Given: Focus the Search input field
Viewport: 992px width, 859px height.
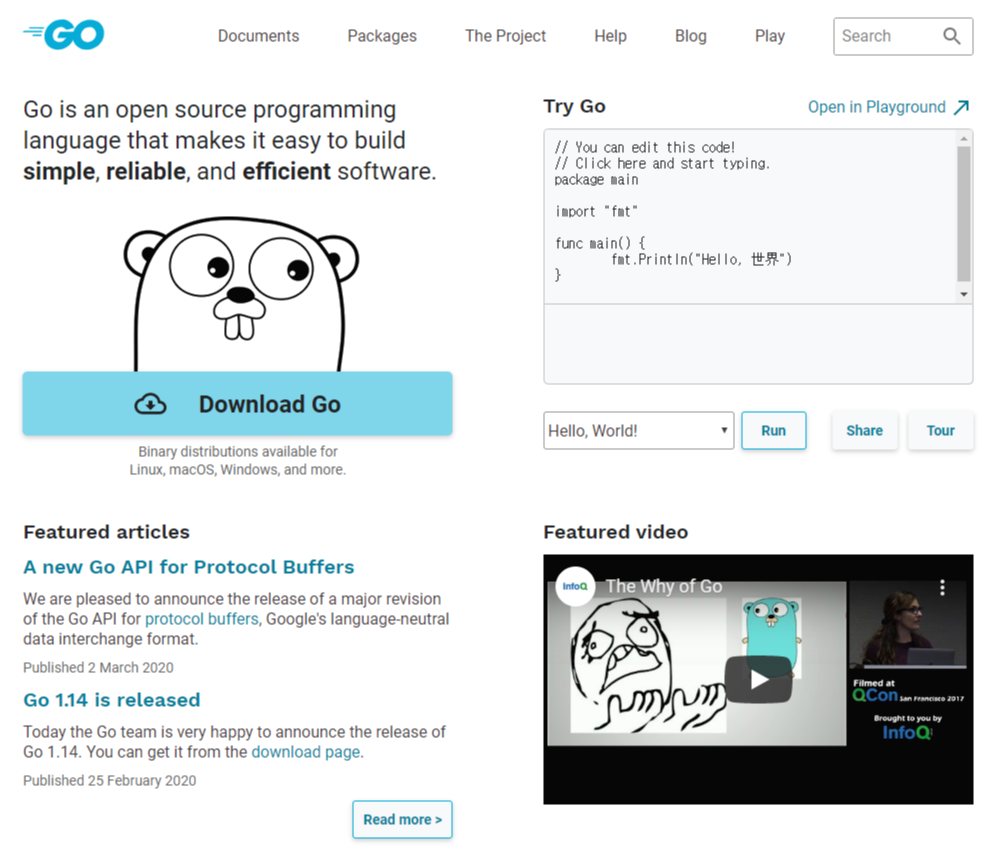Looking at the screenshot, I should pos(886,36).
